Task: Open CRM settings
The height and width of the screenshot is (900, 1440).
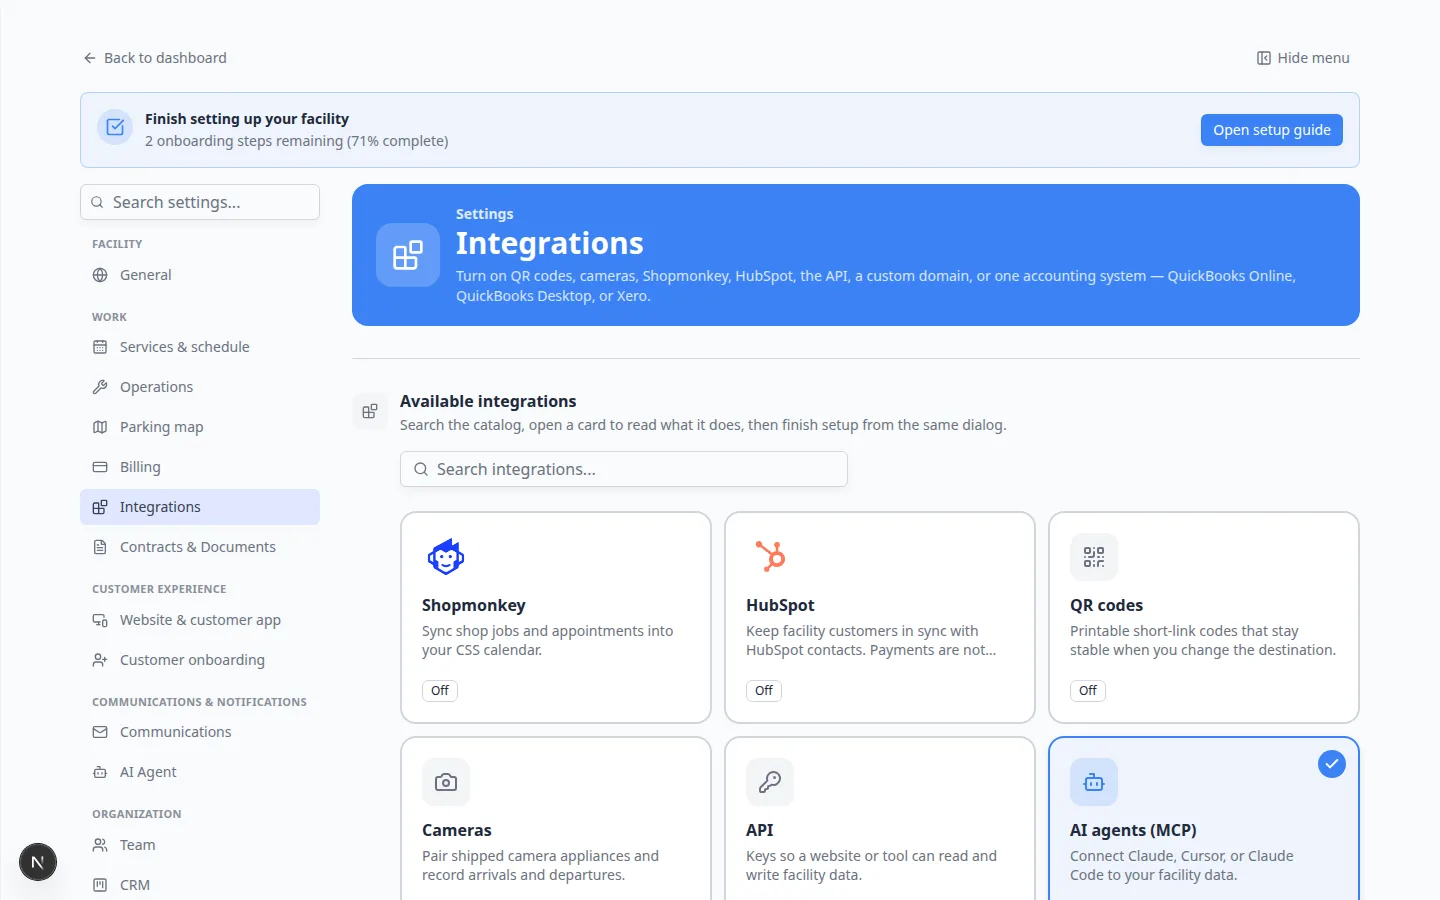Action: pos(200,885)
